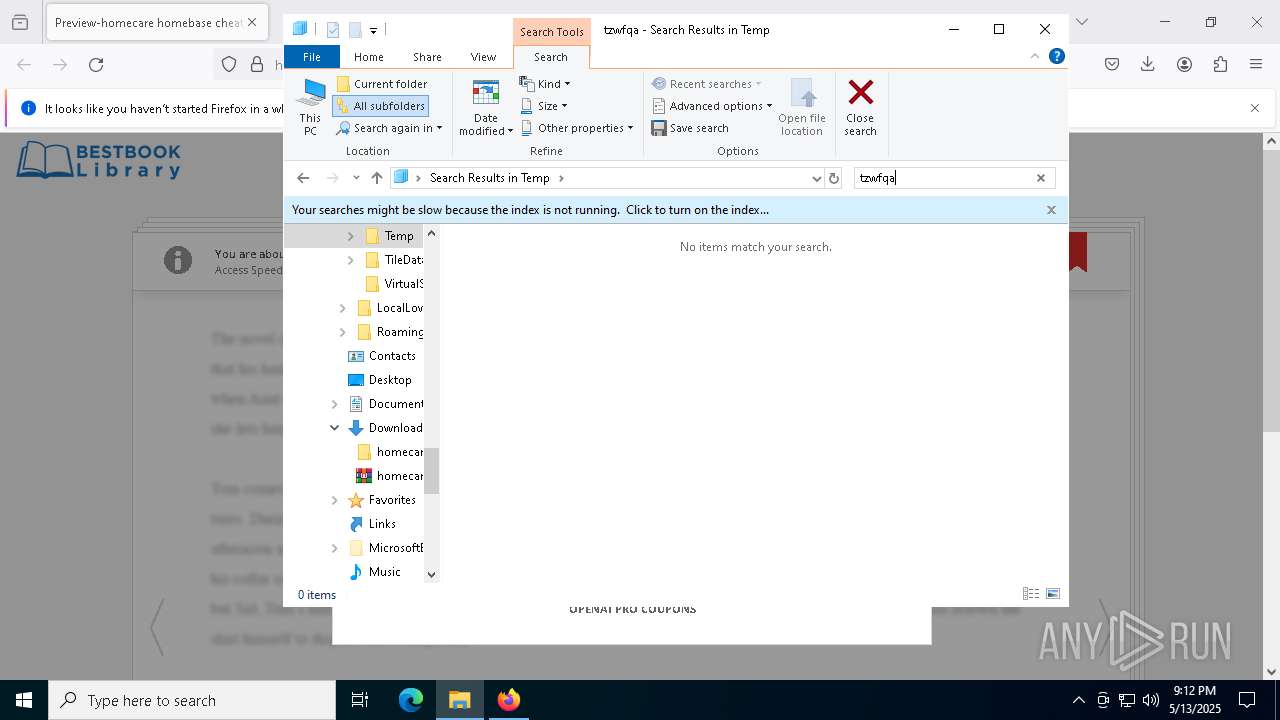This screenshot has height=720, width=1280.
Task: Click the This PC search location icon
Action: click(x=310, y=108)
